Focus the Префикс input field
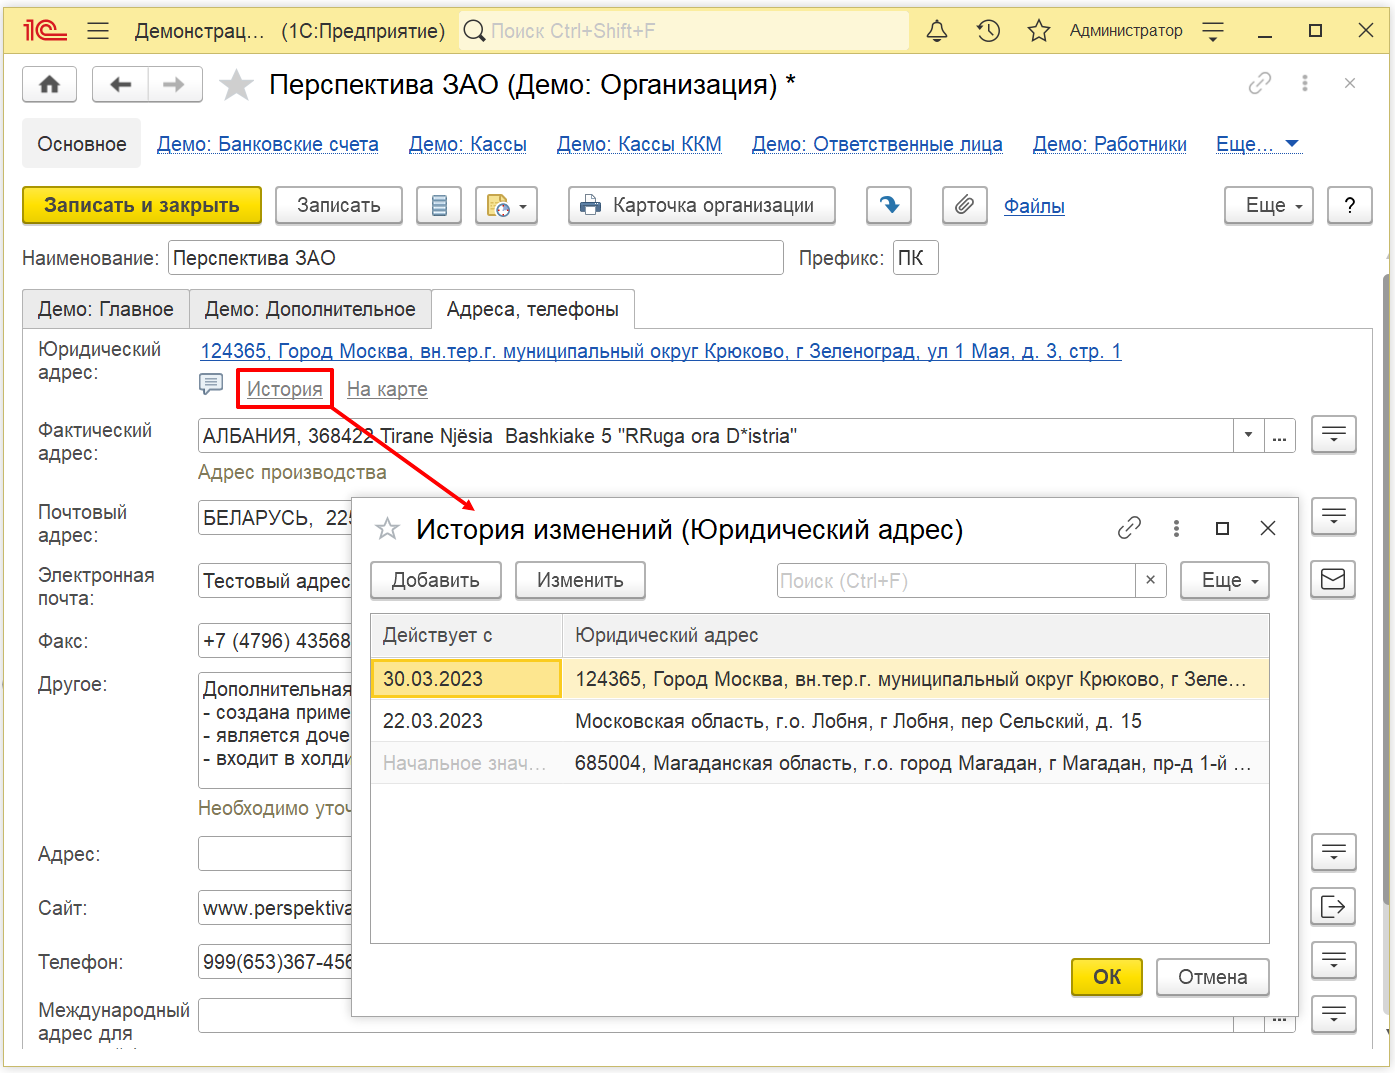 pyautogui.click(x=916, y=257)
